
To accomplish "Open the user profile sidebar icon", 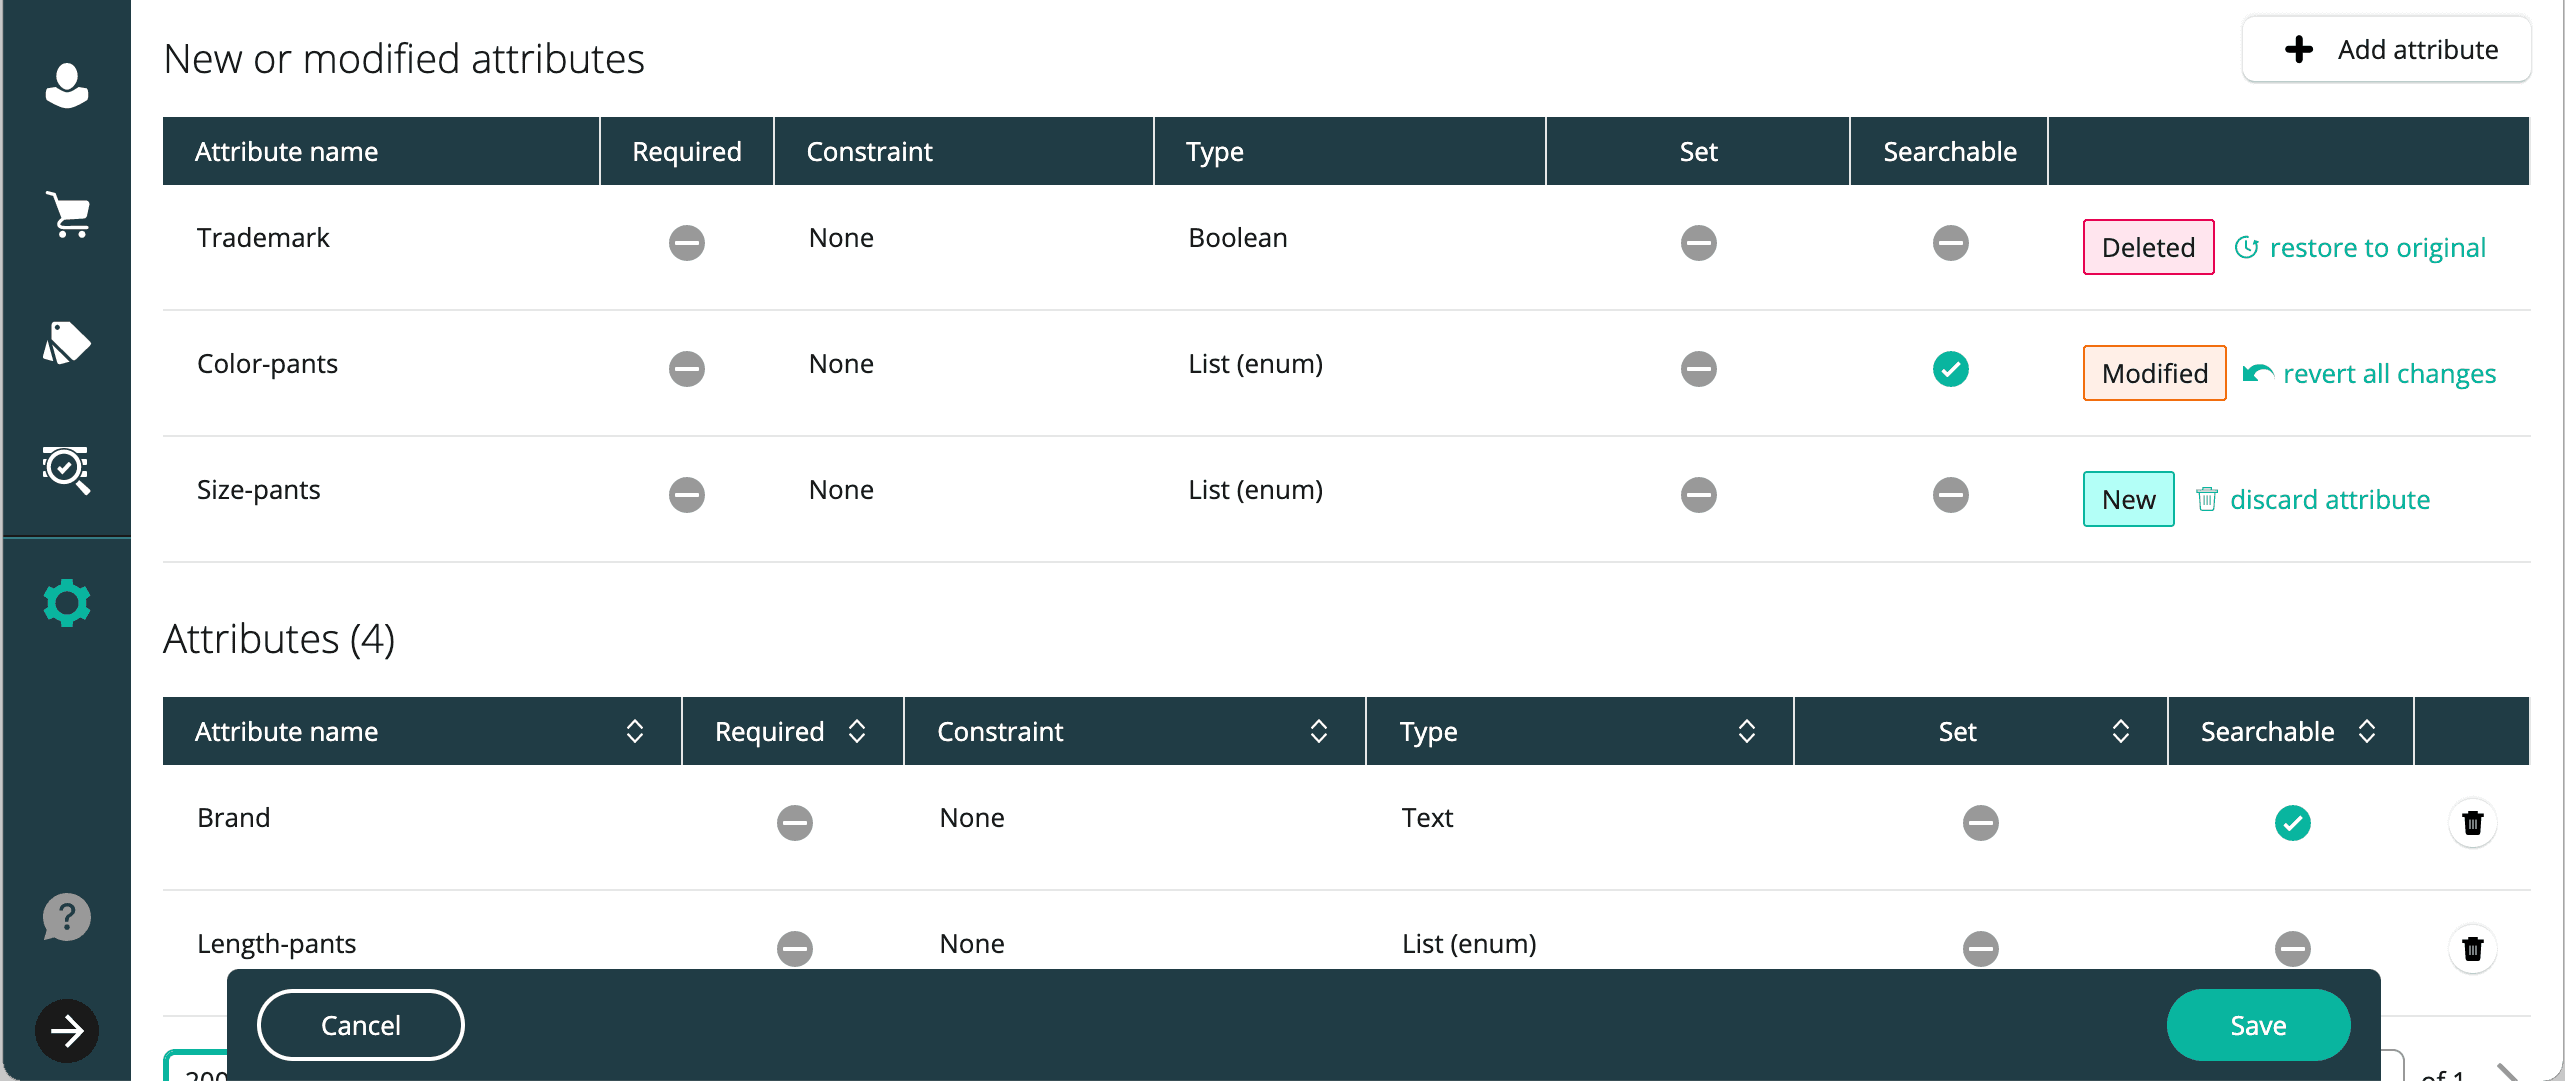I will (67, 86).
